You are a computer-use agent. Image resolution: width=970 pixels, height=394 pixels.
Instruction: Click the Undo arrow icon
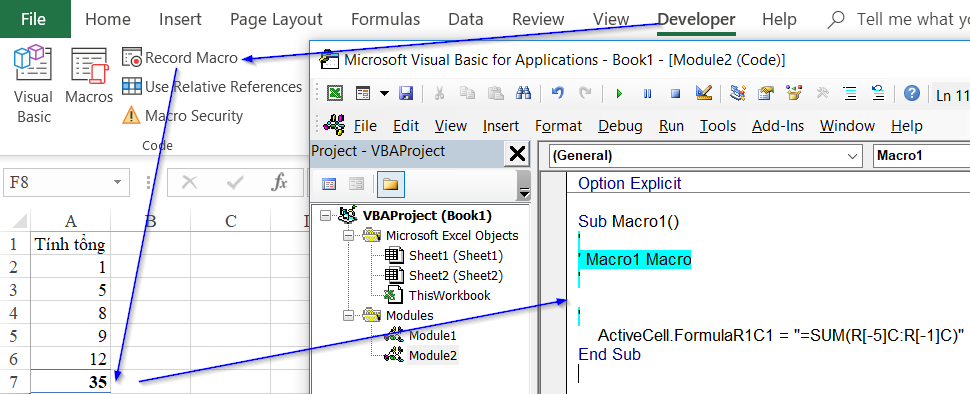click(x=557, y=93)
